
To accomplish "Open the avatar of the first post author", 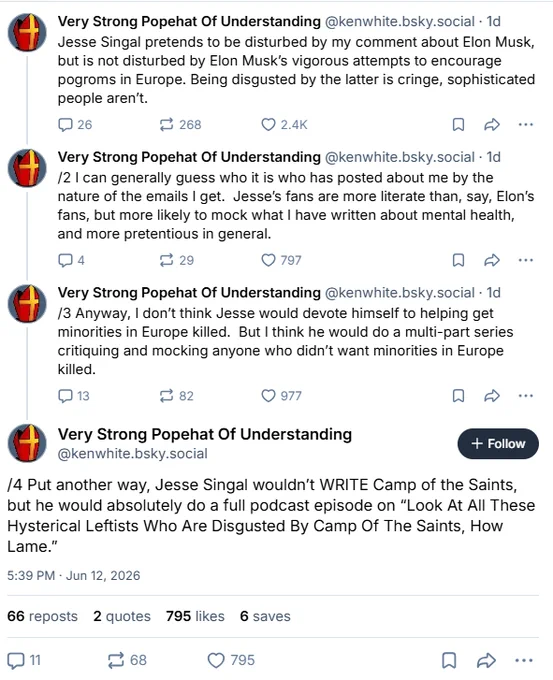I will coord(27,33).
